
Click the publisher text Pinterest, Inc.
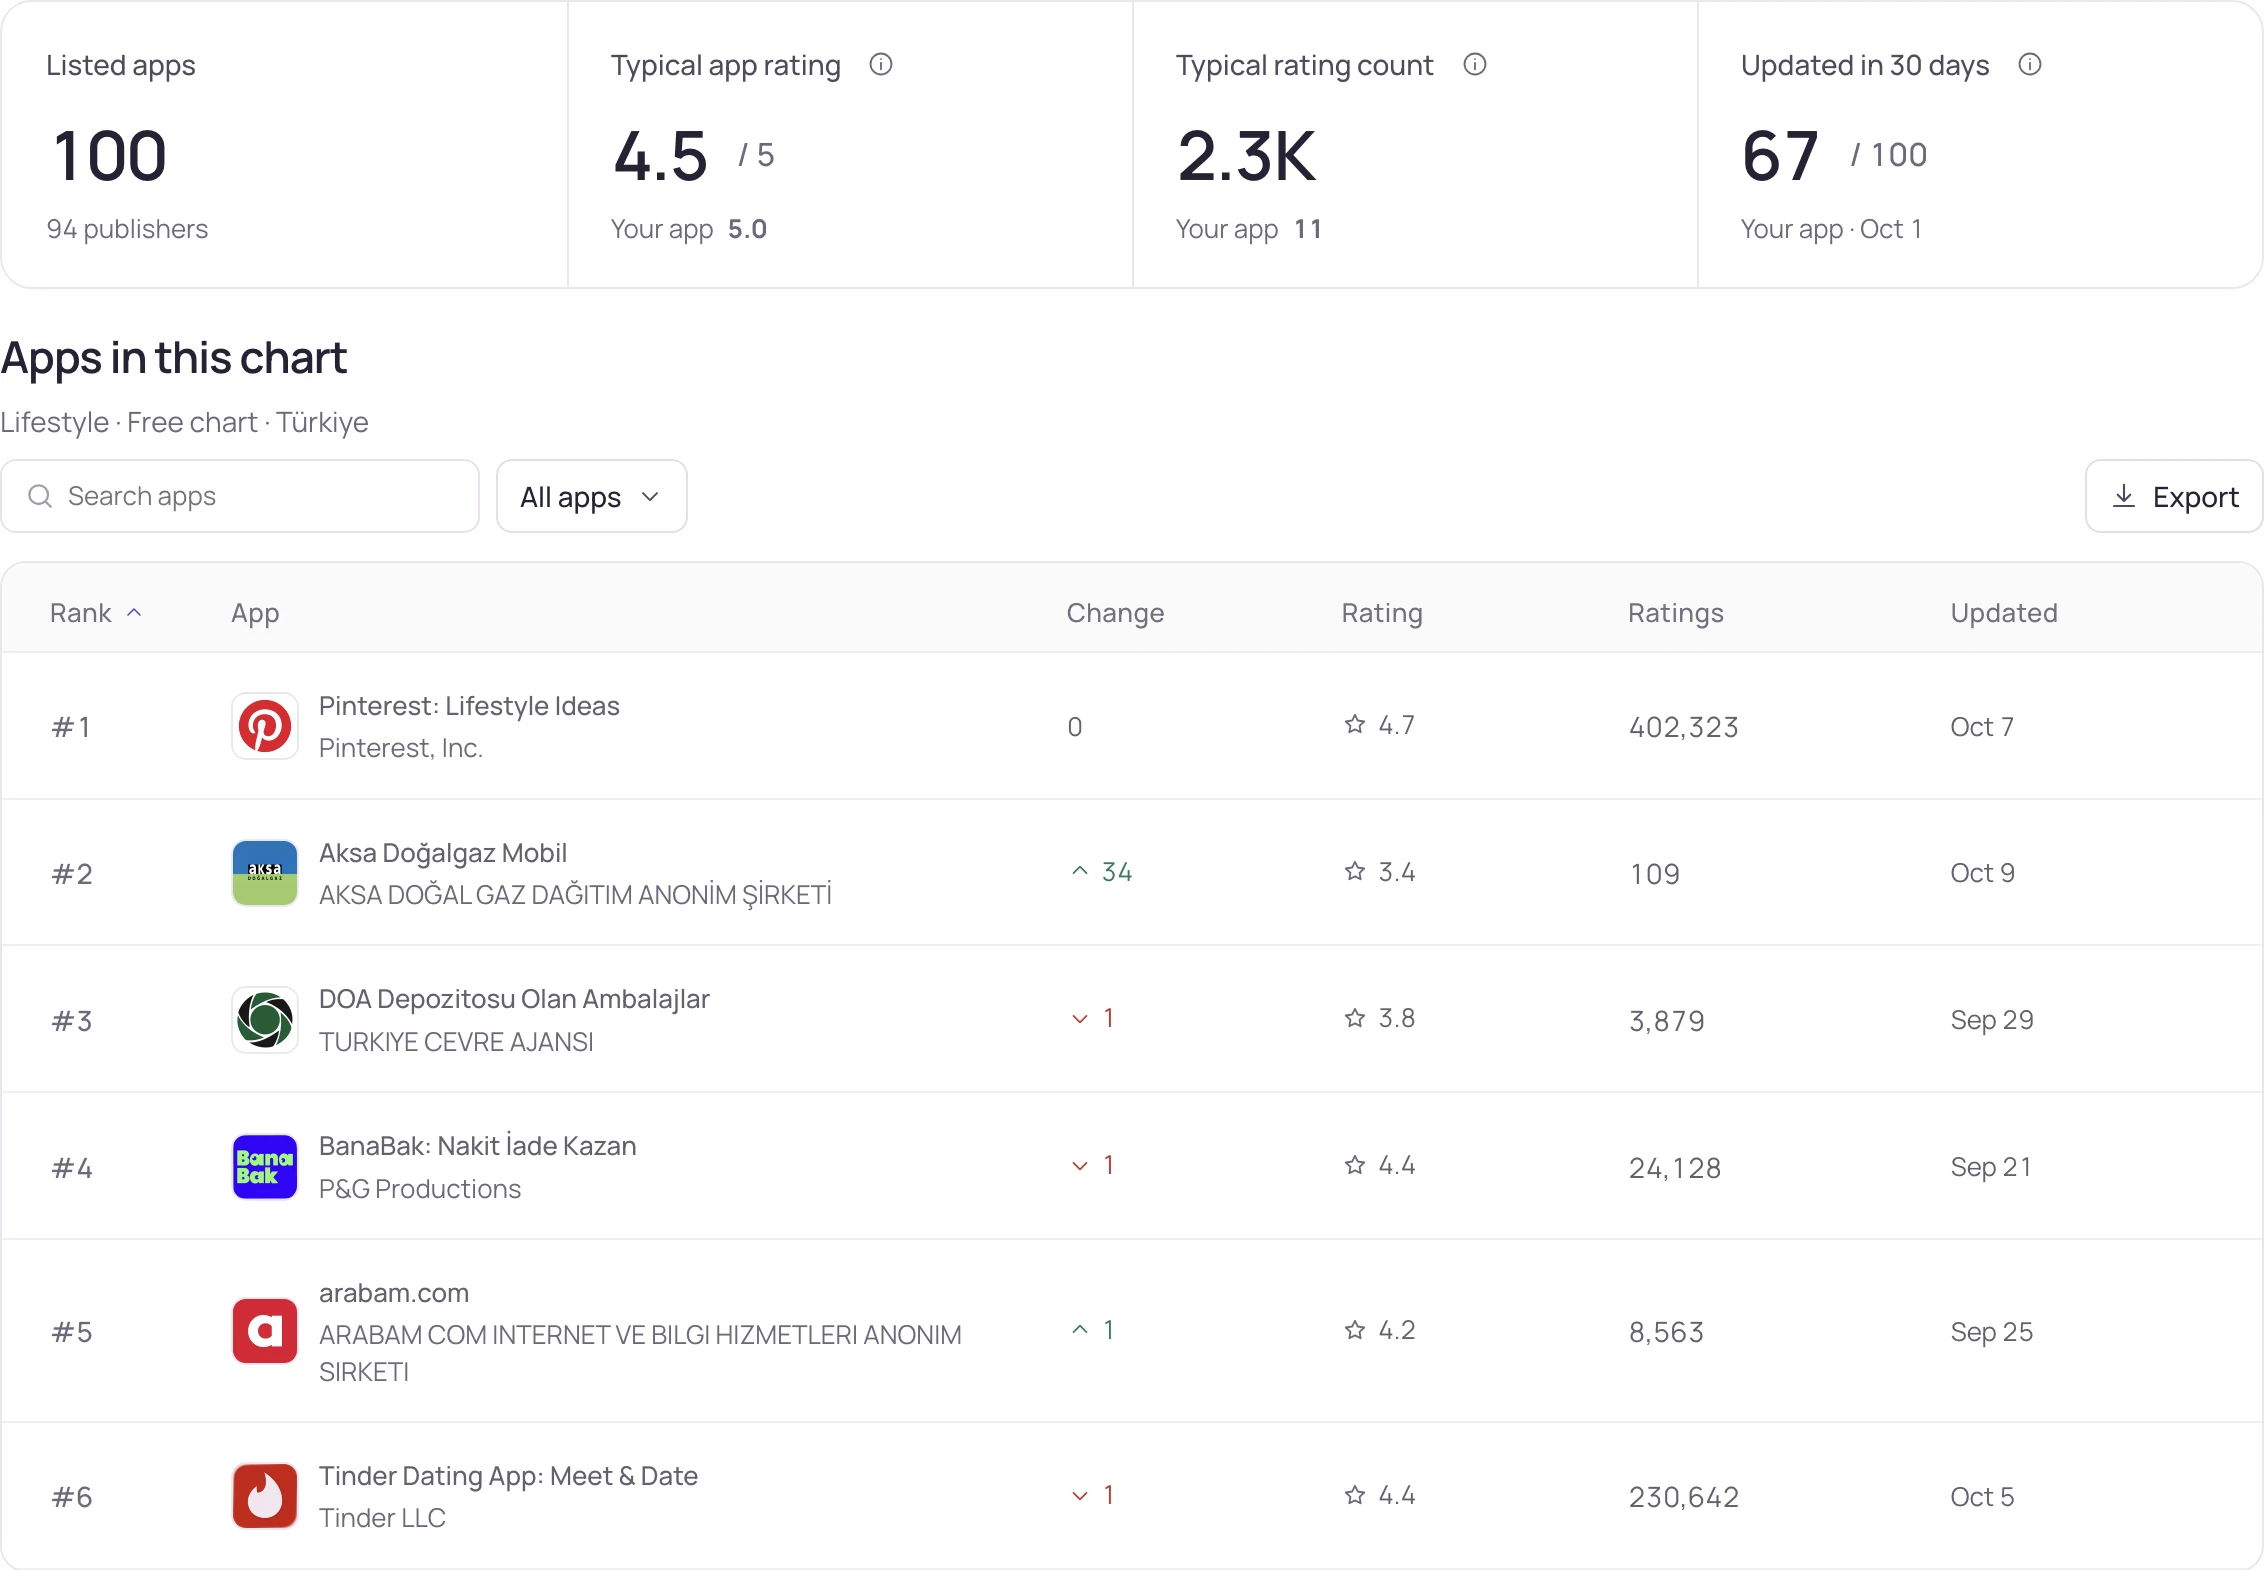pos(401,748)
